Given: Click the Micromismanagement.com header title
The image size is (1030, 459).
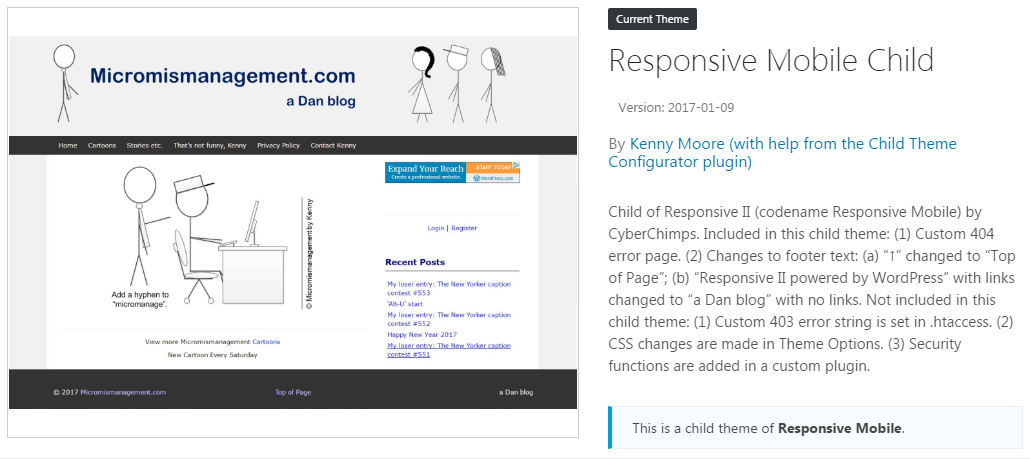Looking at the screenshot, I should point(223,76).
